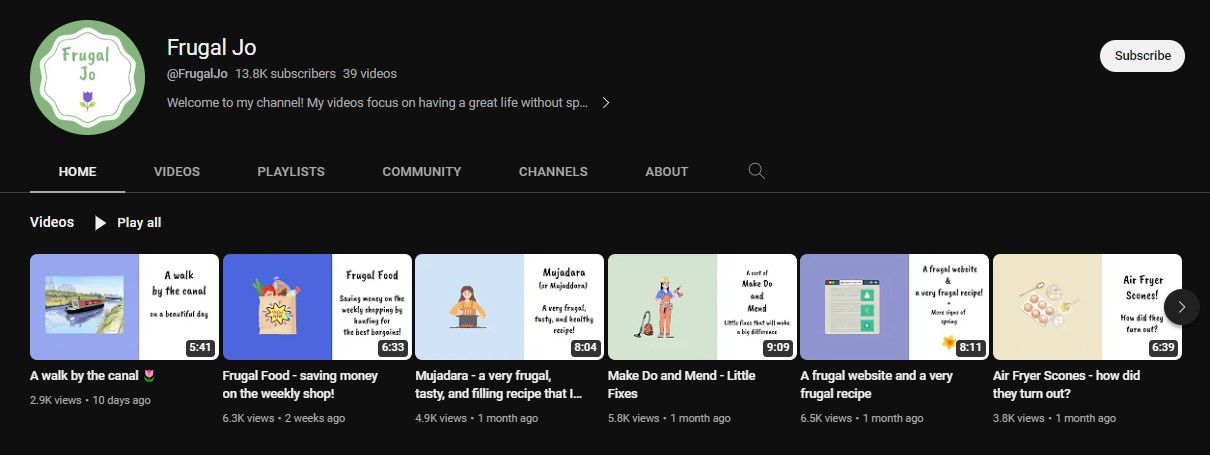Click the 'Mujadara - a very frugal' title
This screenshot has width=1210, height=455.
(499, 385)
